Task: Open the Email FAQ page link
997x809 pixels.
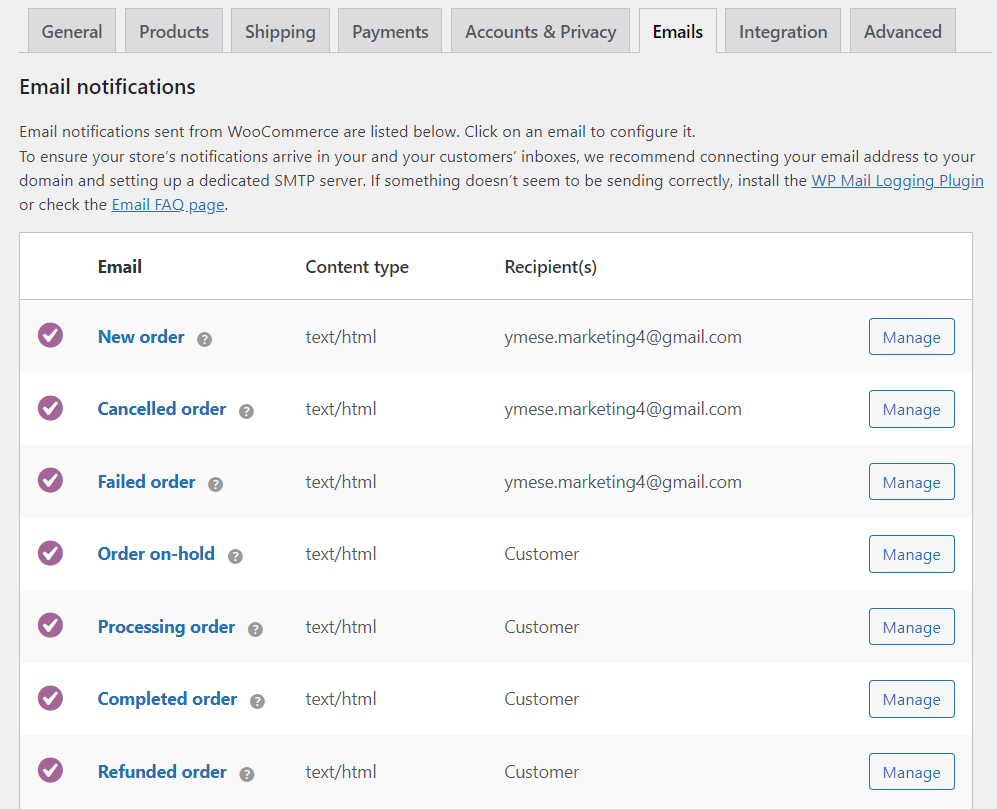Action: pos(168,205)
